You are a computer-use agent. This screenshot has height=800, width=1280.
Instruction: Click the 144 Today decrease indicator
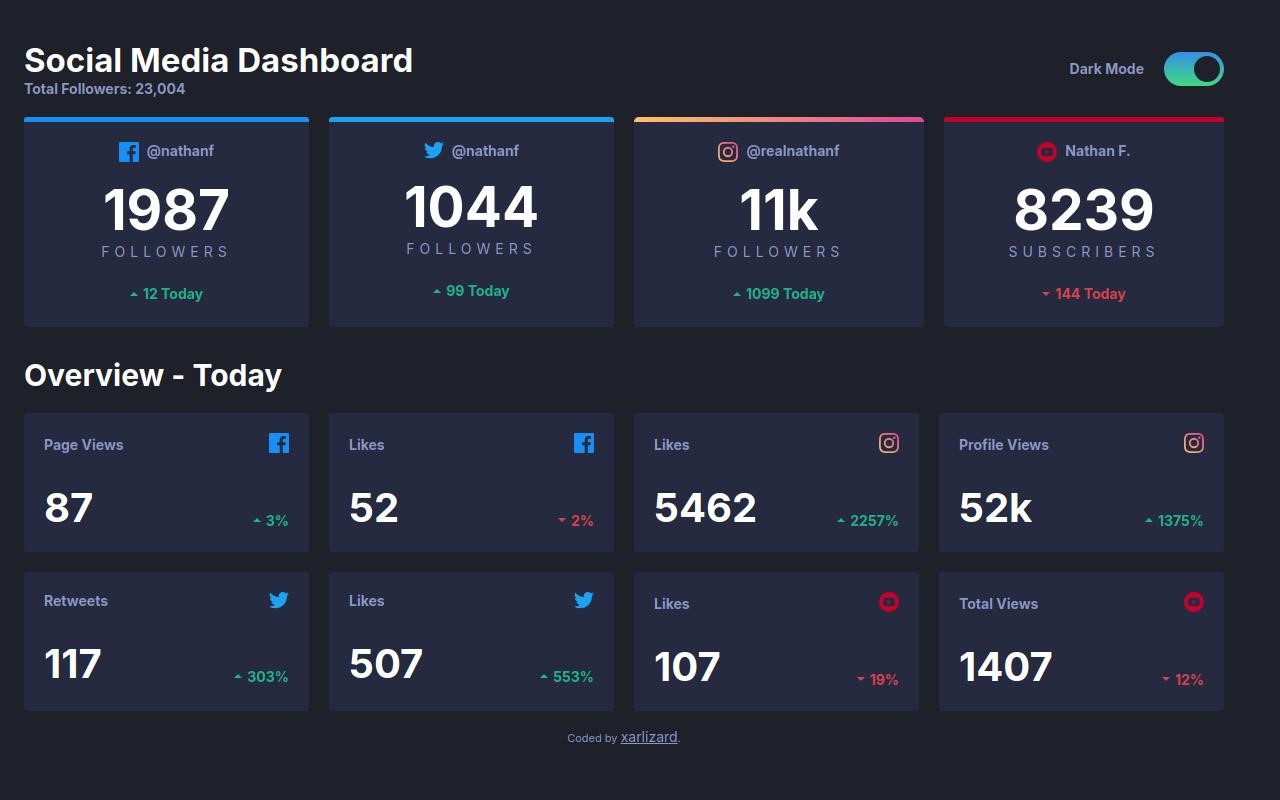1084,294
